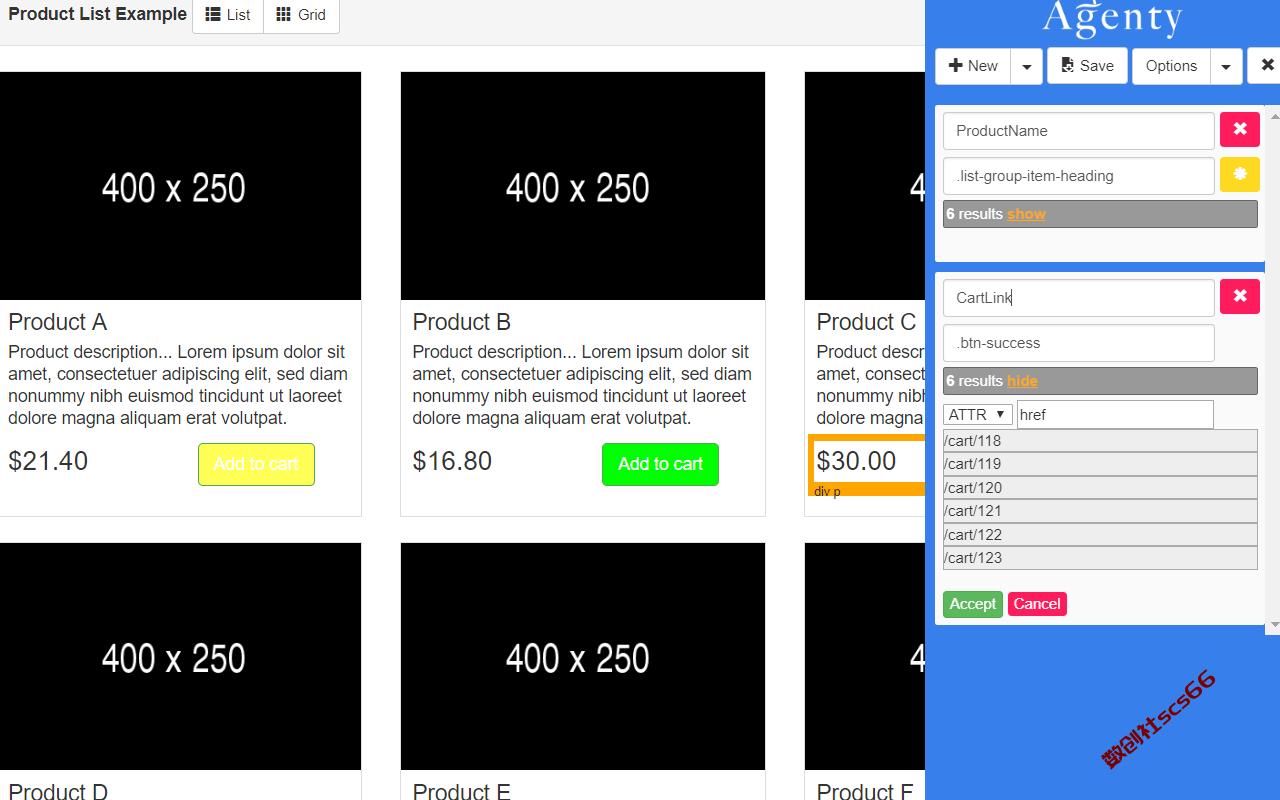Screen dimensions: 1280x800
Task: Click the Product D heading
Action: coord(58,791)
